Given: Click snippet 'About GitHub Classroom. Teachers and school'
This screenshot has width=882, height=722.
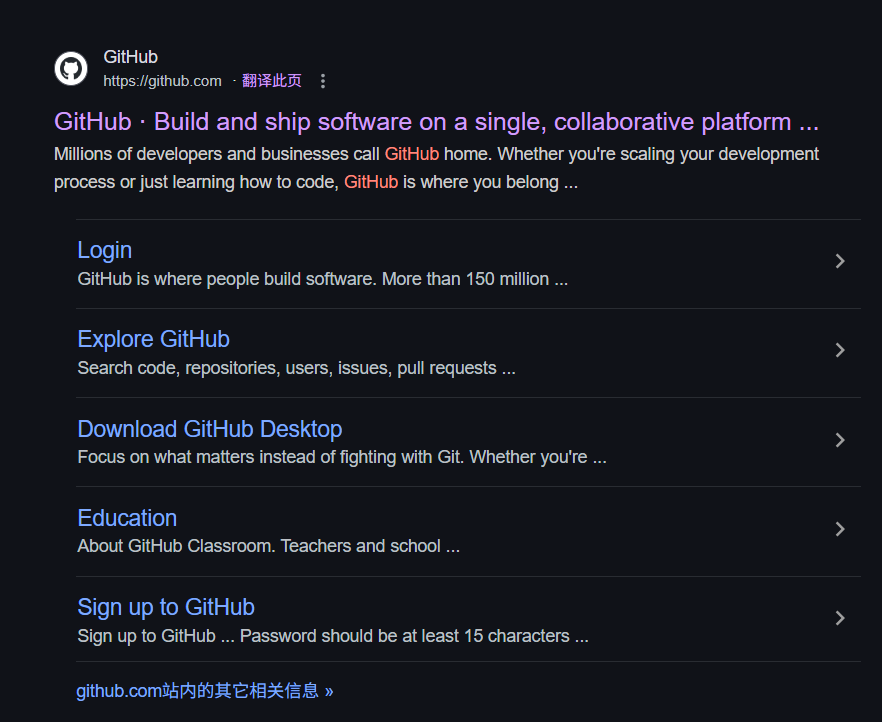Looking at the screenshot, I should point(259,546).
